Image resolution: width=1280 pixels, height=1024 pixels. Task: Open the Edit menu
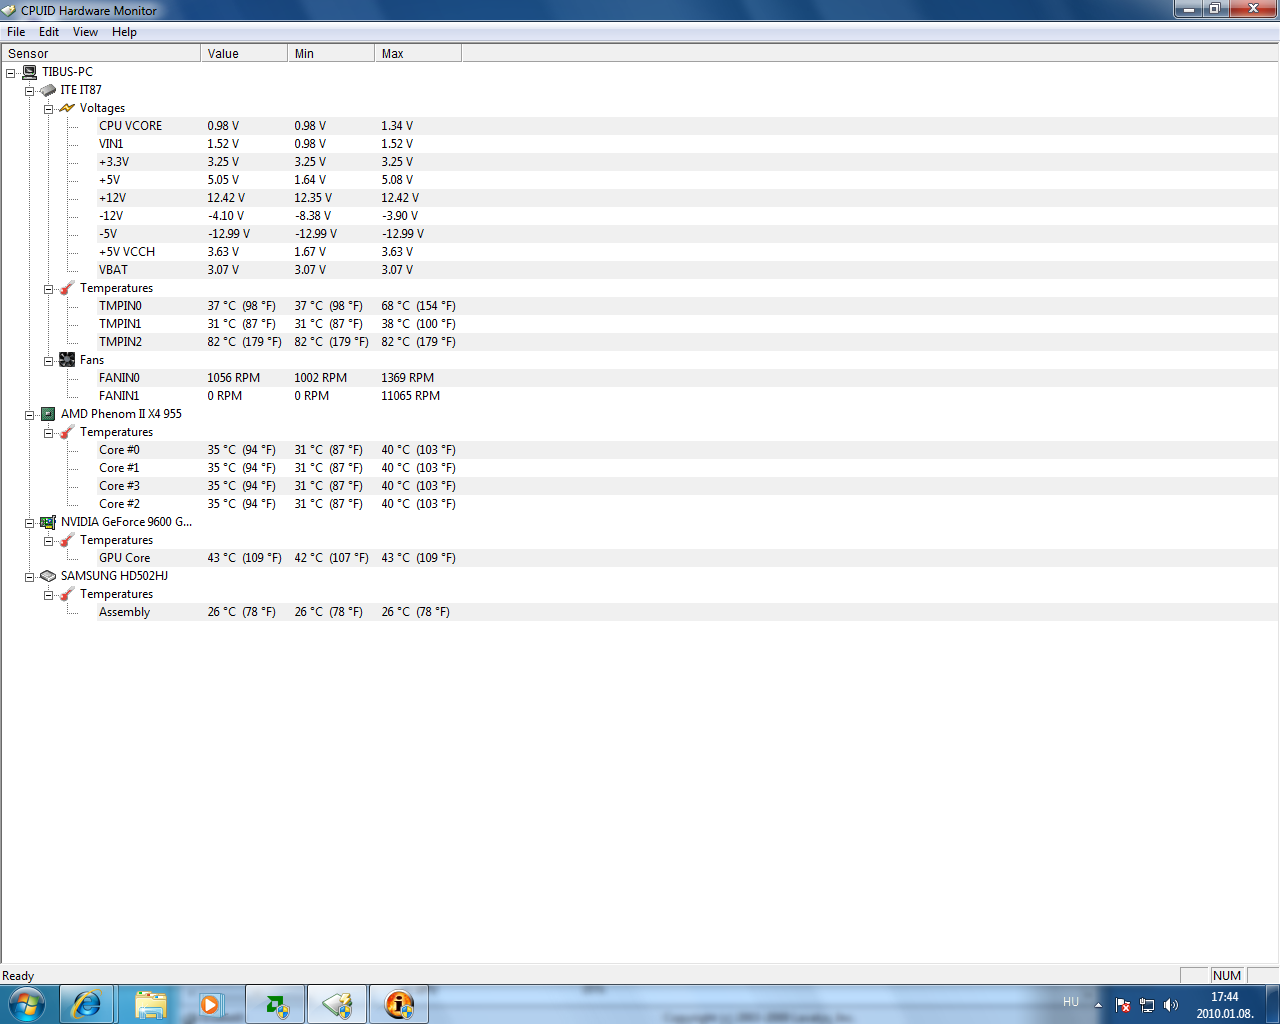pyautogui.click(x=49, y=32)
